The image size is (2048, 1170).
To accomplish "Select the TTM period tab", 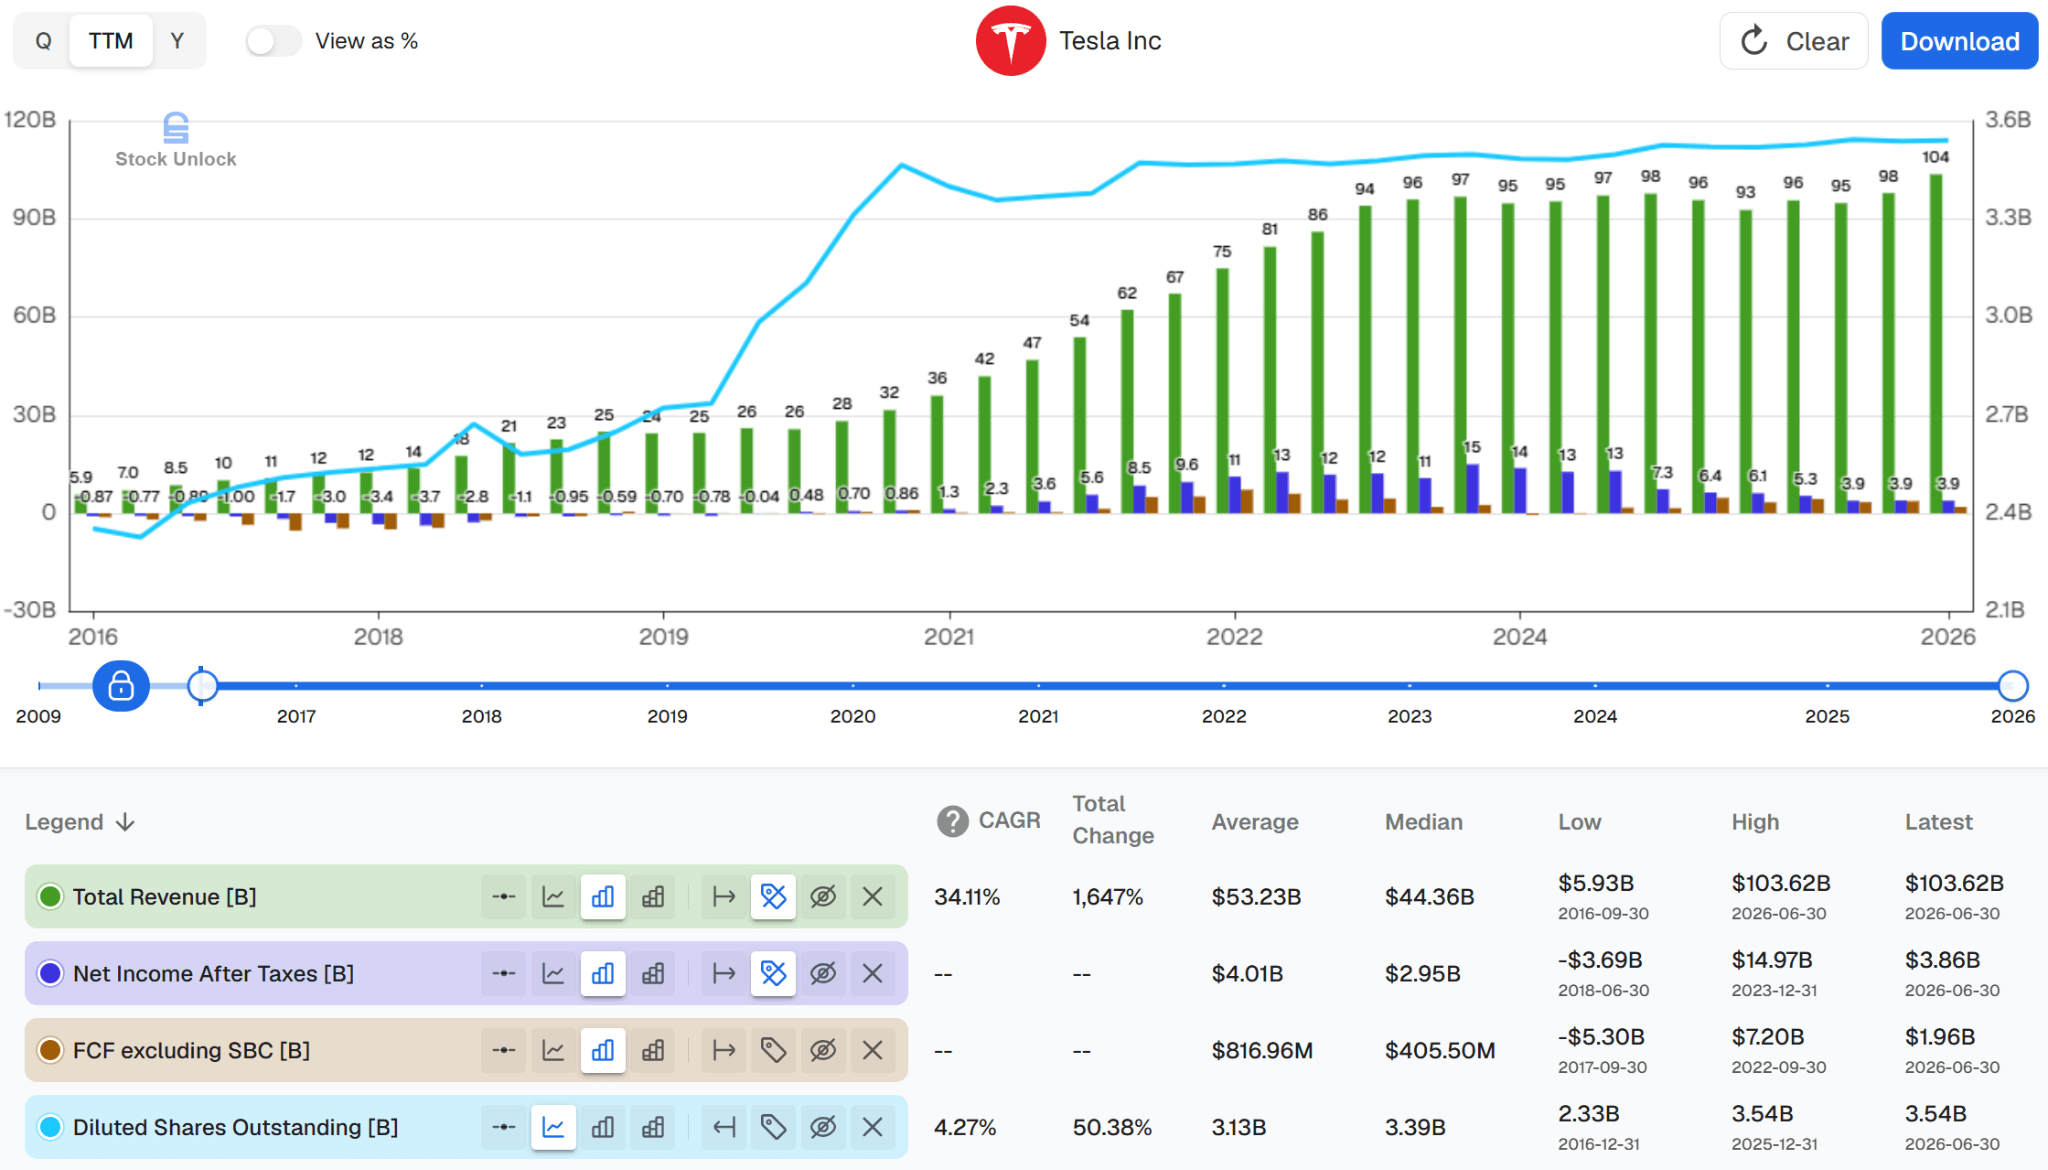I will [x=111, y=41].
